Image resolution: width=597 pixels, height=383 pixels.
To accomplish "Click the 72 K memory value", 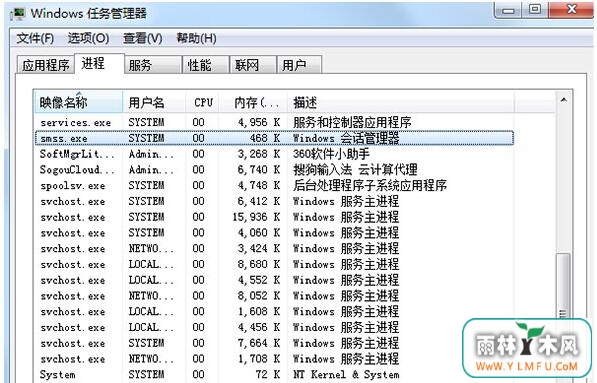I will pyautogui.click(x=268, y=375).
